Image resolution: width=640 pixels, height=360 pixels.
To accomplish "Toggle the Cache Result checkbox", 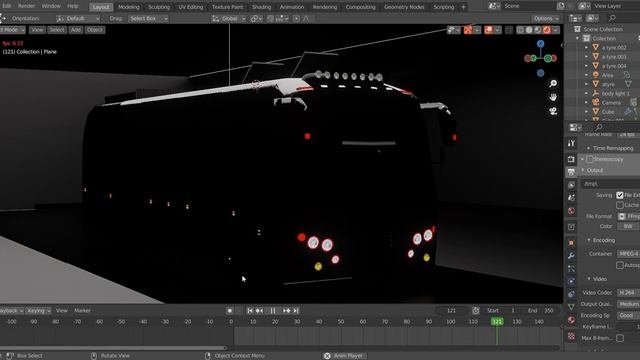I will click(x=620, y=205).
